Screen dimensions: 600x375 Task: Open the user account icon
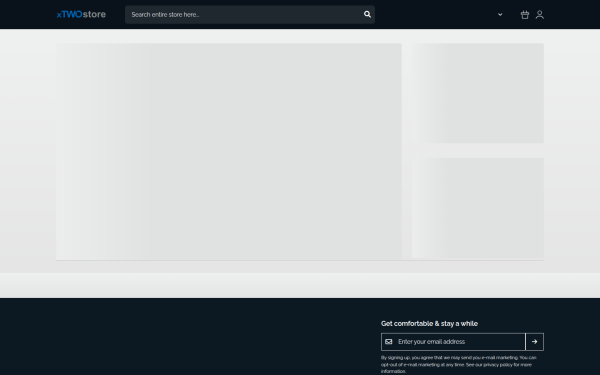pyautogui.click(x=540, y=15)
